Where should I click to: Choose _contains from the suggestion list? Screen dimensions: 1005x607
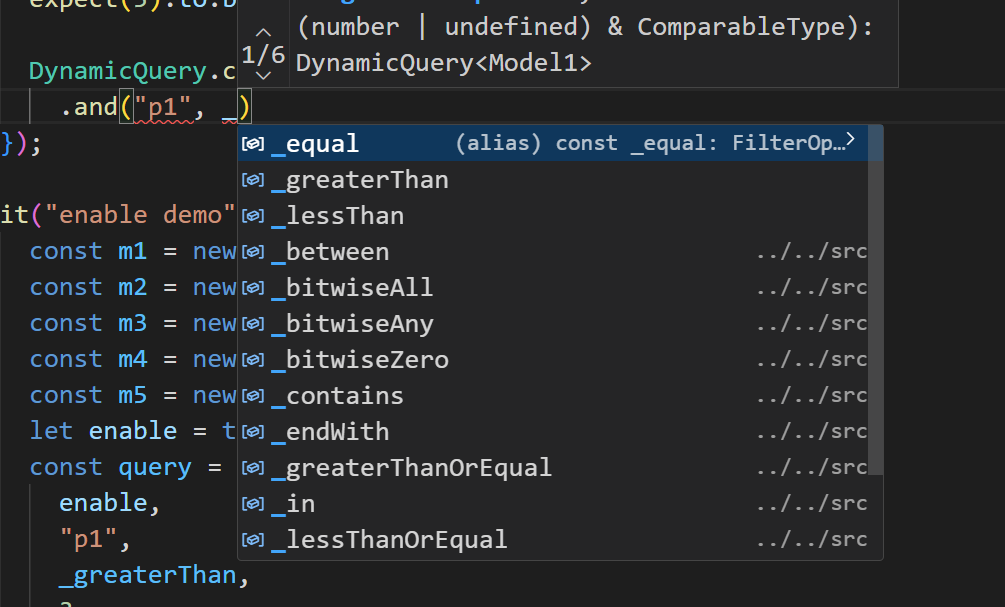[x=554, y=395]
